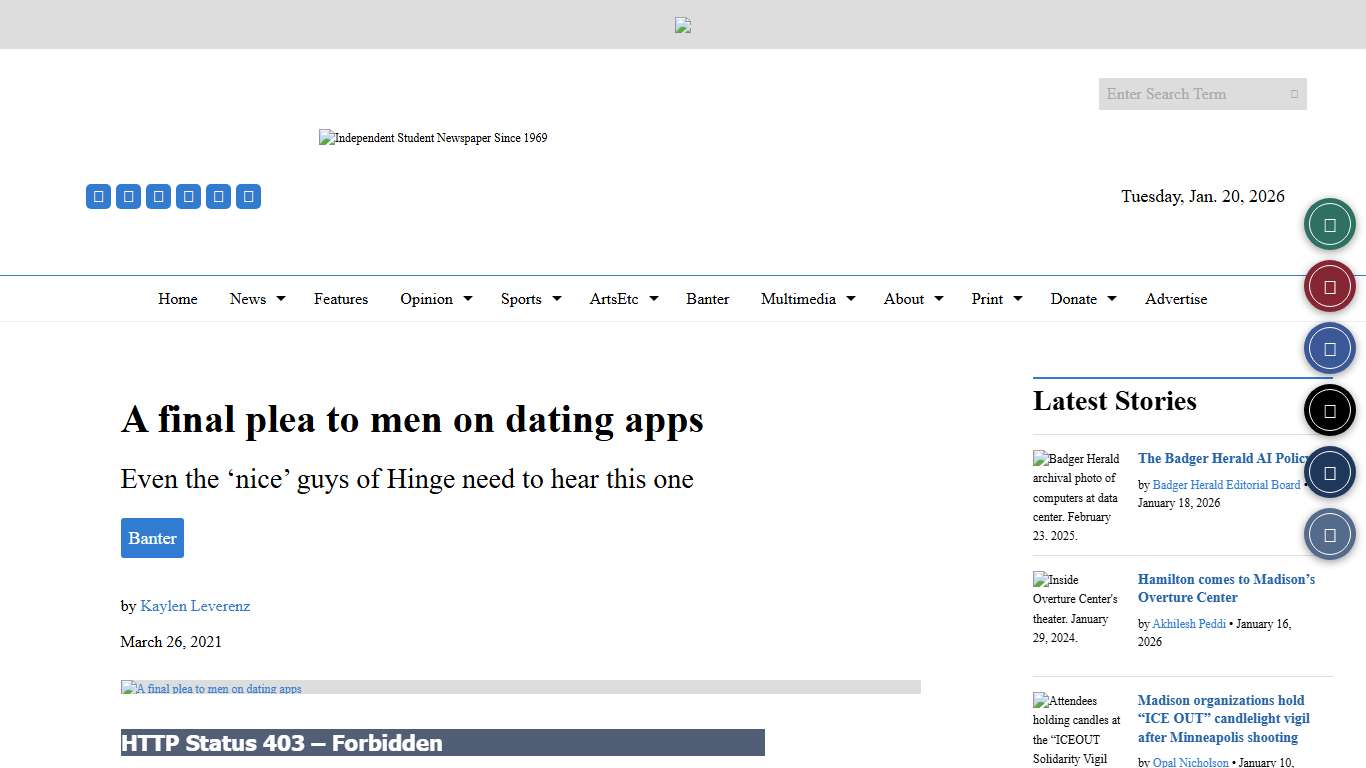Click the green circular share icon on the right edge
Viewport: 1366px width, 768px height.
coord(1329,223)
